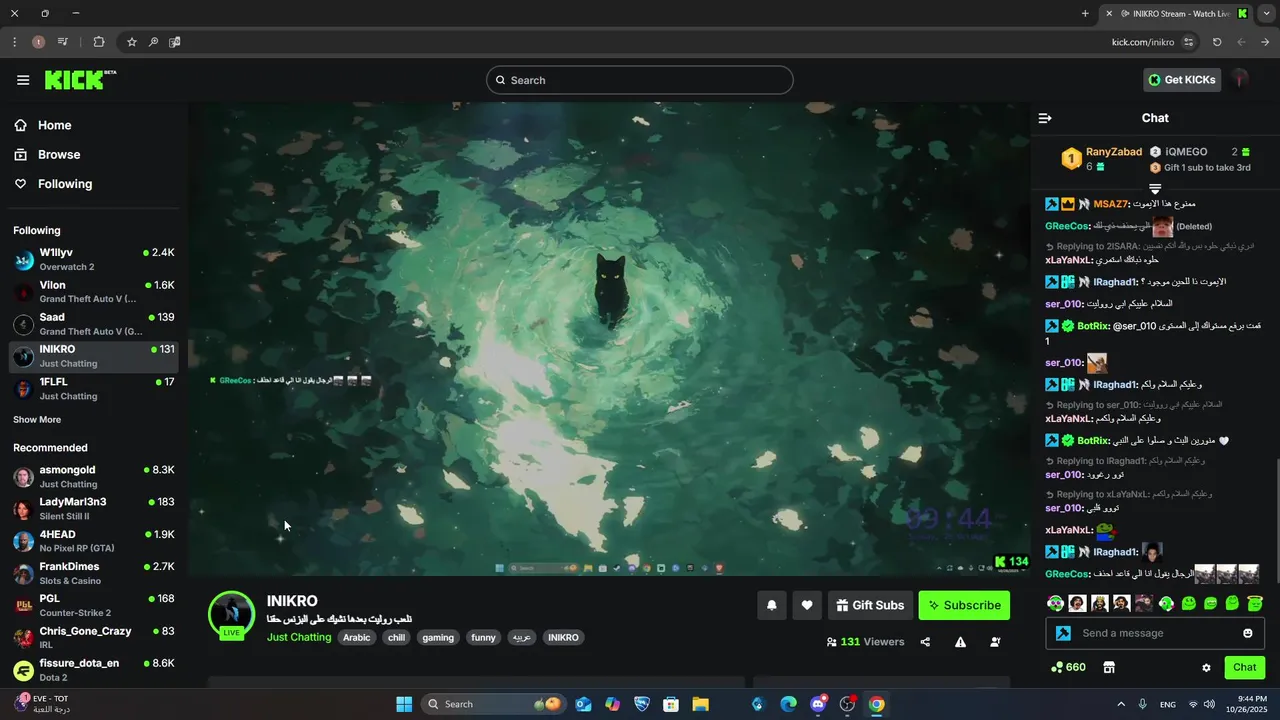The image size is (1280, 720).
Task: Open the translate page icon
Action: click(x=175, y=42)
